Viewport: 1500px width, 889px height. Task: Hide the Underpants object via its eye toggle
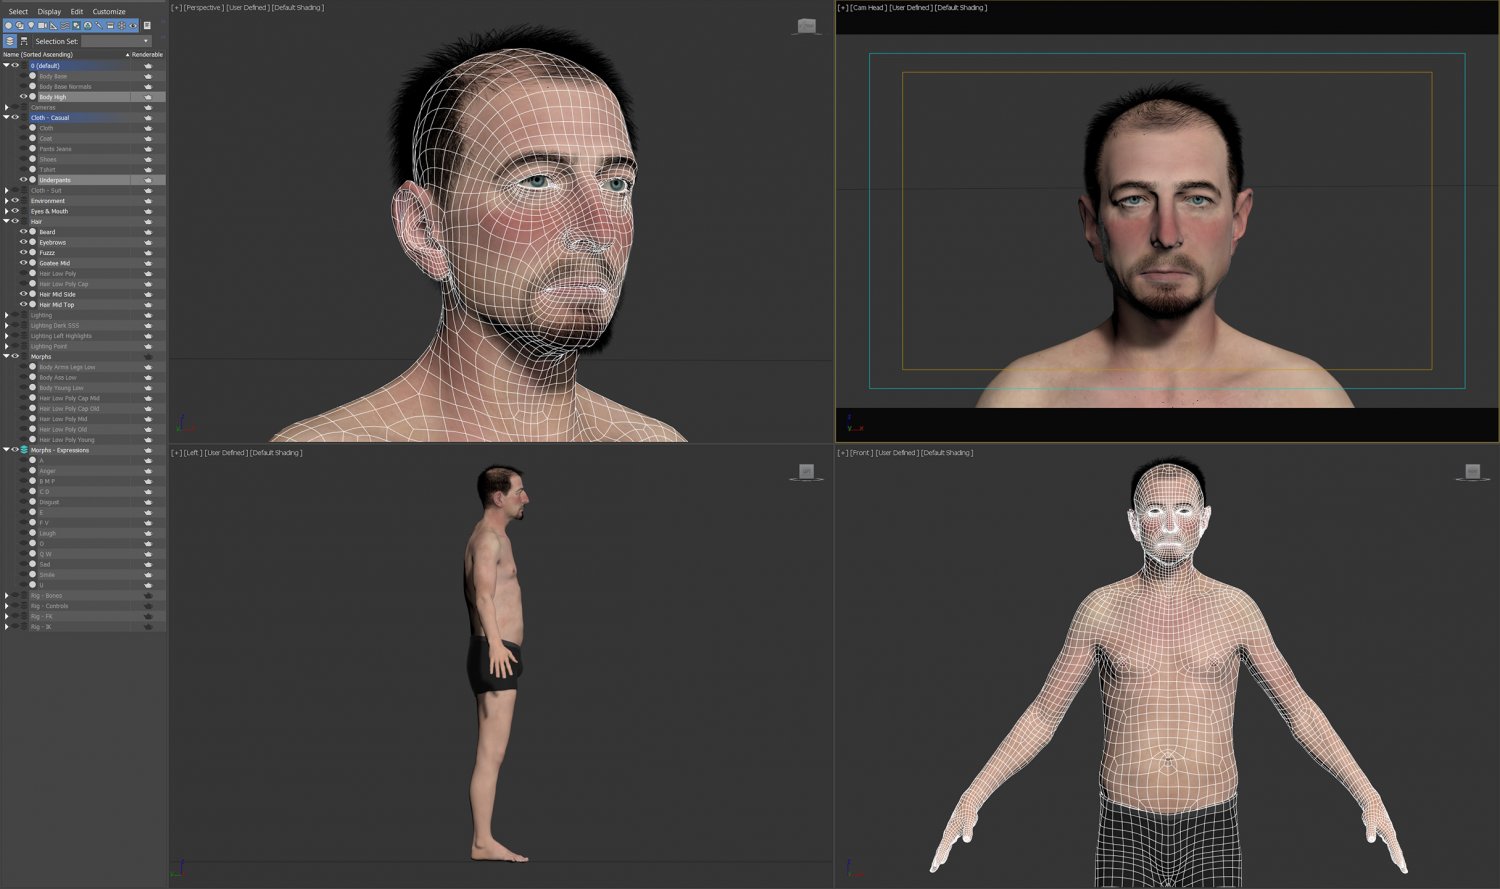pyautogui.click(x=24, y=179)
